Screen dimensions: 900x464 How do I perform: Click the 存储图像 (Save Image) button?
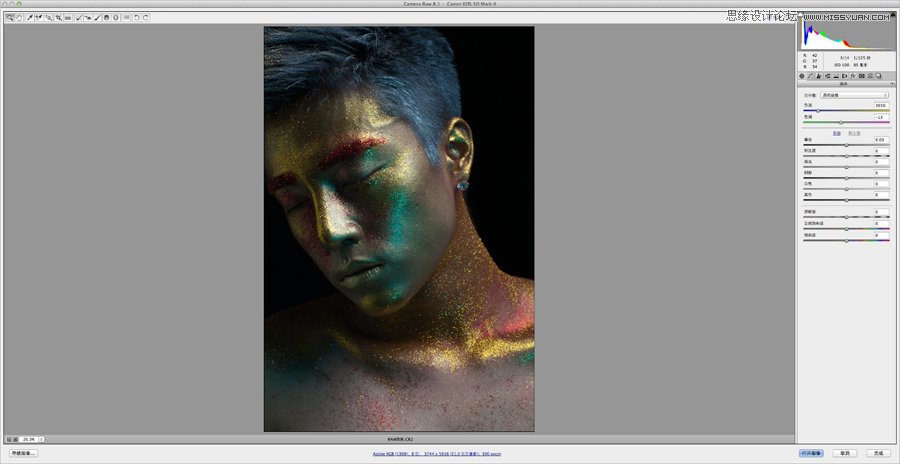coord(23,453)
